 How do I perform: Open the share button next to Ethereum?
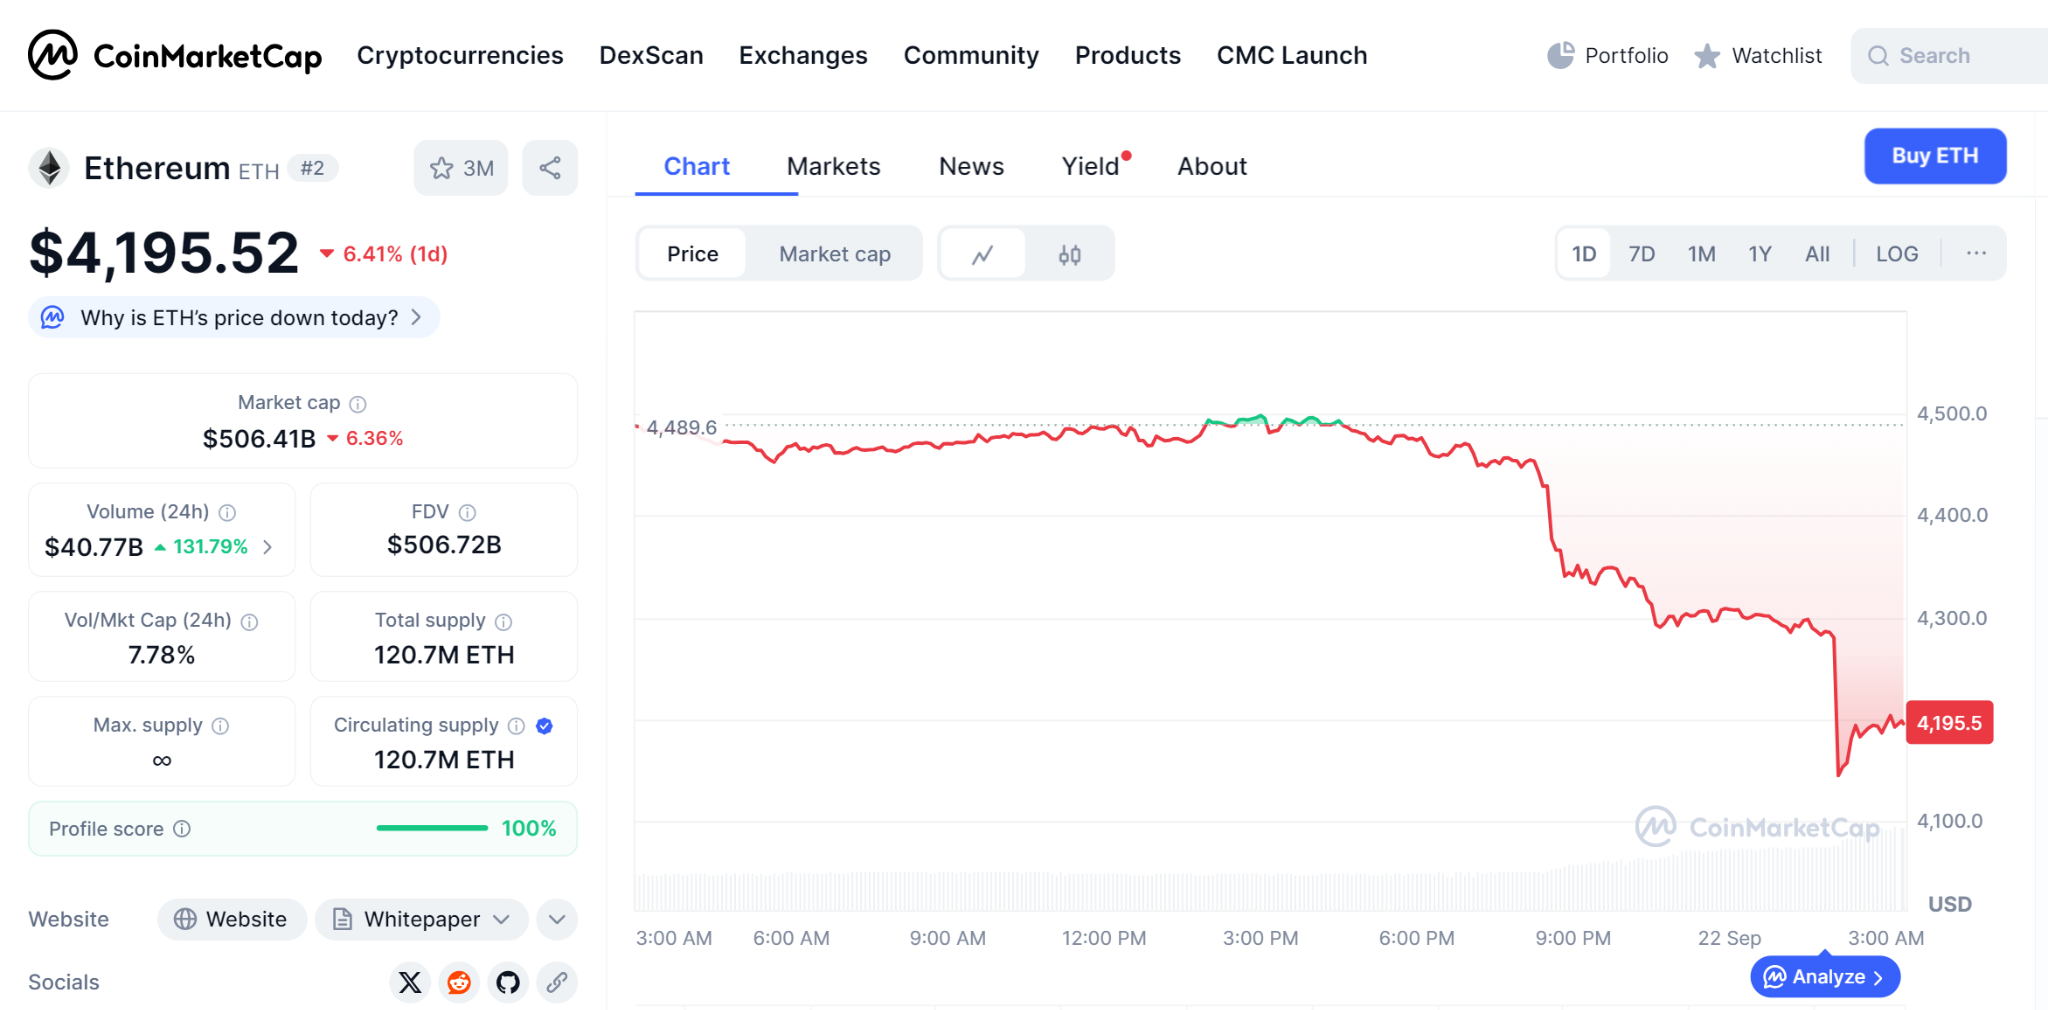(550, 168)
